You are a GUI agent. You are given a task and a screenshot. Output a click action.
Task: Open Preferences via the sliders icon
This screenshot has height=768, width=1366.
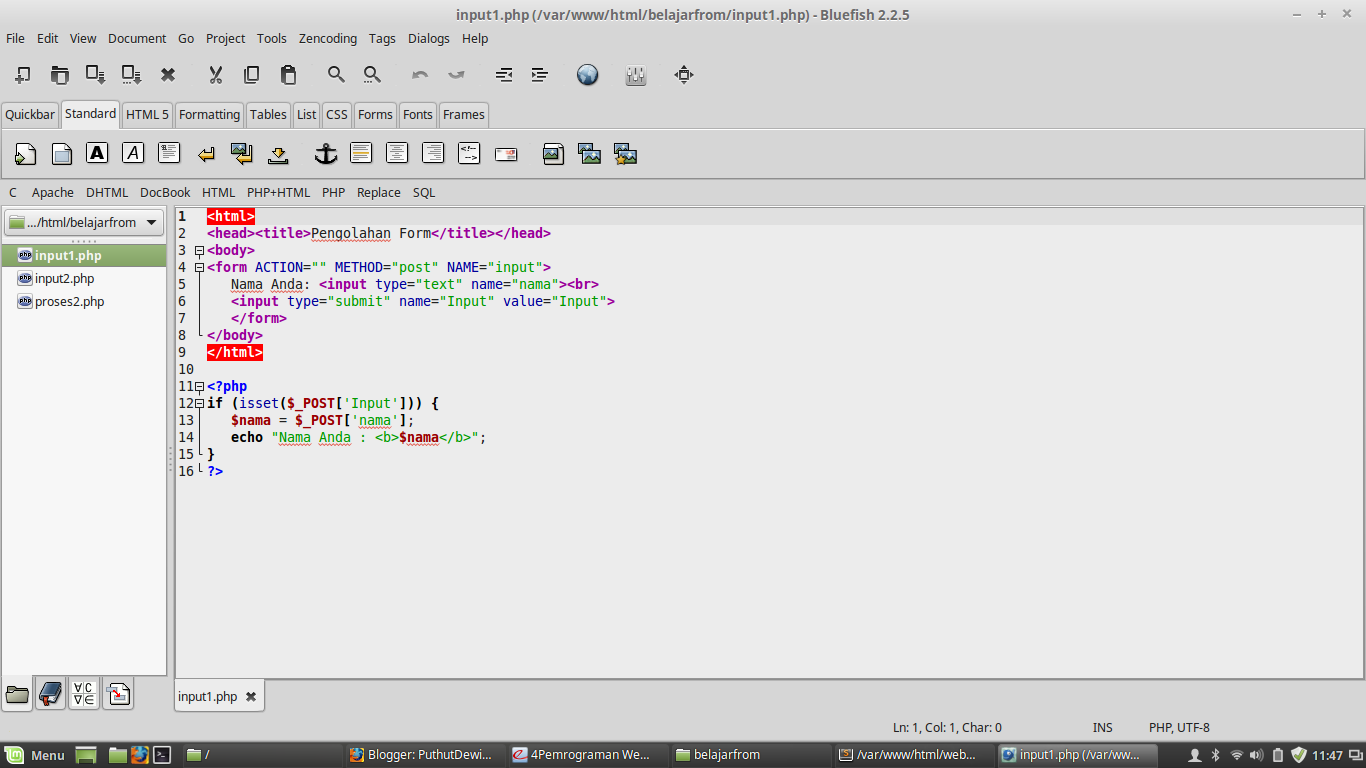point(636,75)
